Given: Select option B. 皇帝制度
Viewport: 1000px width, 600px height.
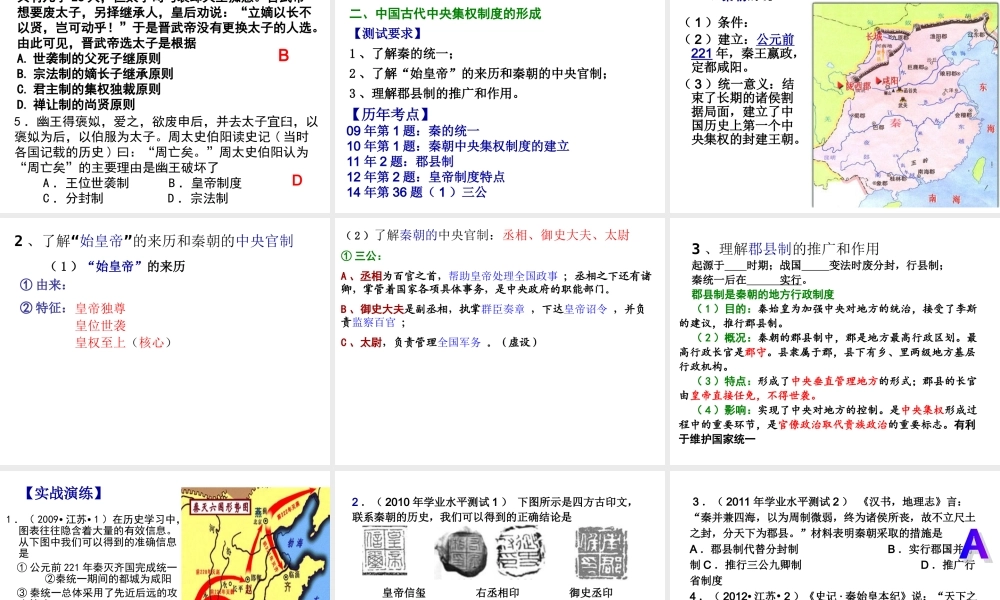Looking at the screenshot, I should coord(205,183).
